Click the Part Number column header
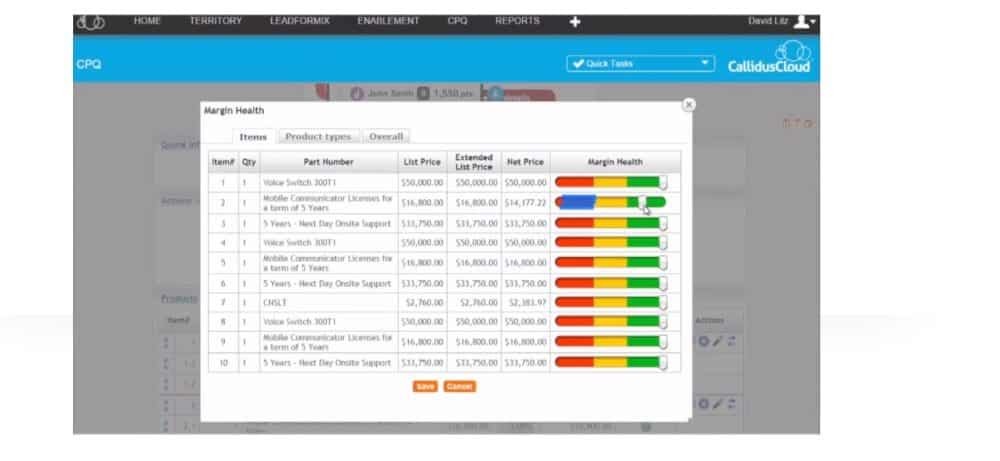 329,162
